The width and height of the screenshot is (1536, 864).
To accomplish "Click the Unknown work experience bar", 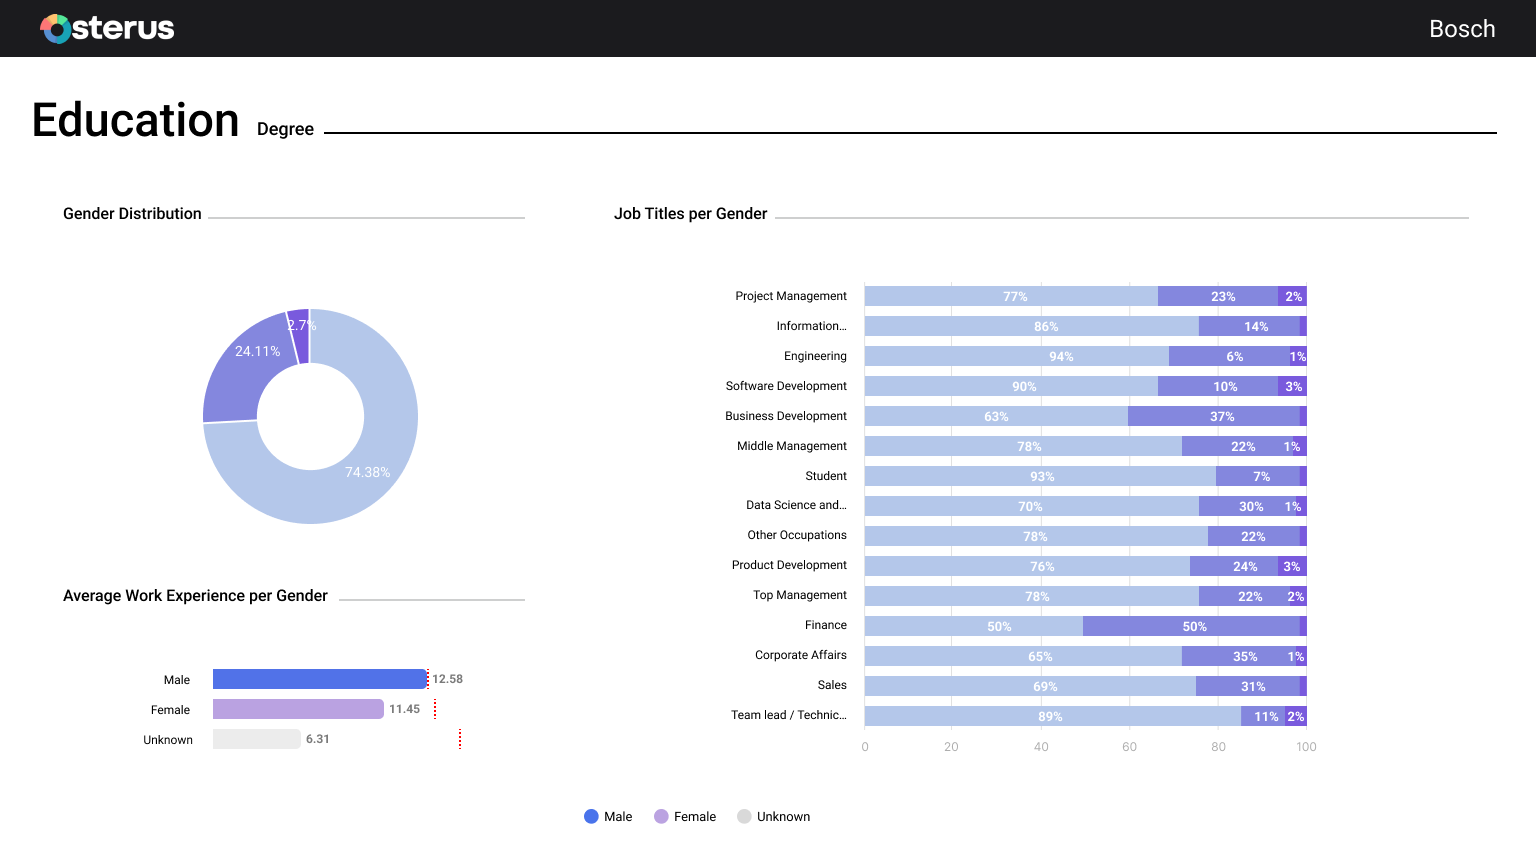I will point(257,739).
